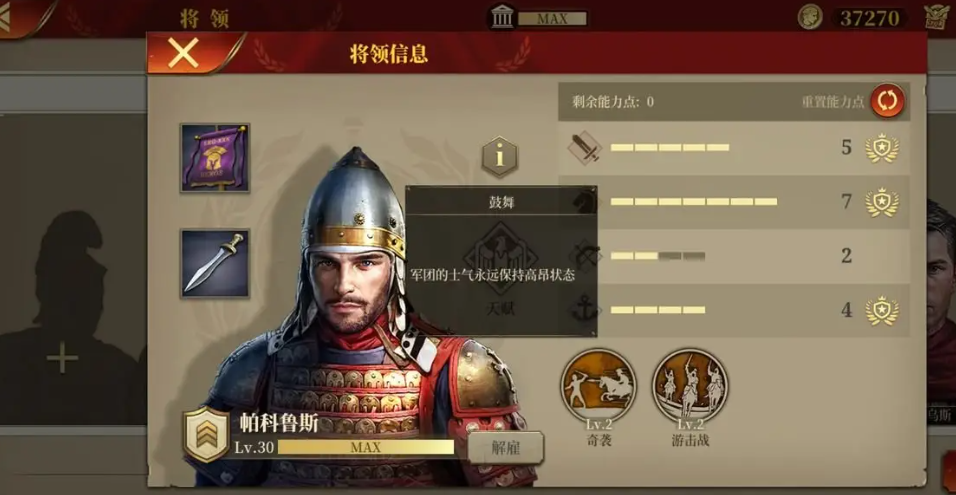956x495 pixels.
Task: Click the temple building icon near MAX bar
Action: [x=502, y=18]
